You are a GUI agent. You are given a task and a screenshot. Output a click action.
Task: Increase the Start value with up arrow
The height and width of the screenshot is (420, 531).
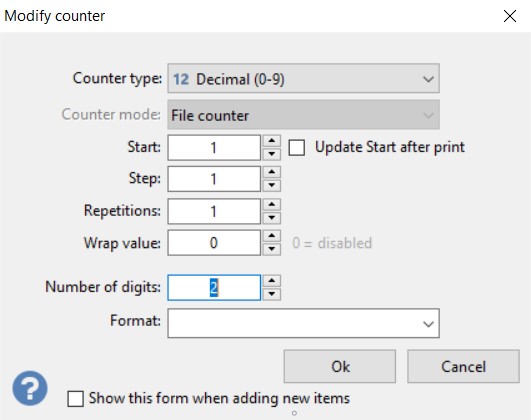click(x=272, y=141)
